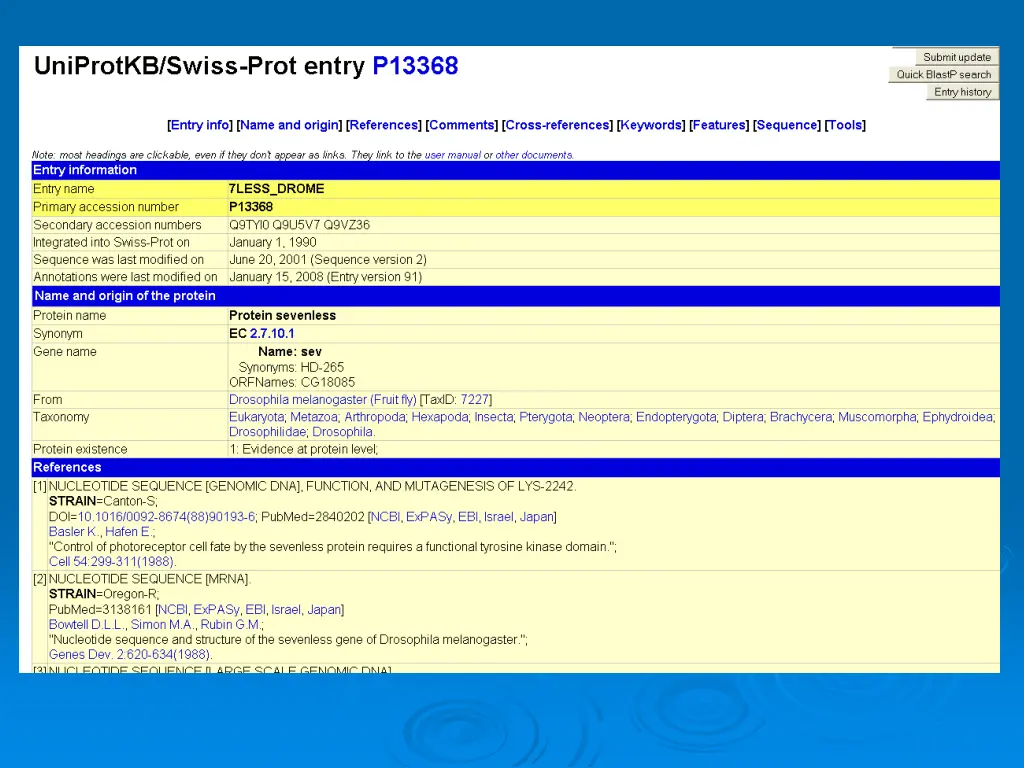Open Japan mirror link in reference 1
This screenshot has height=768, width=1024.
click(x=536, y=517)
